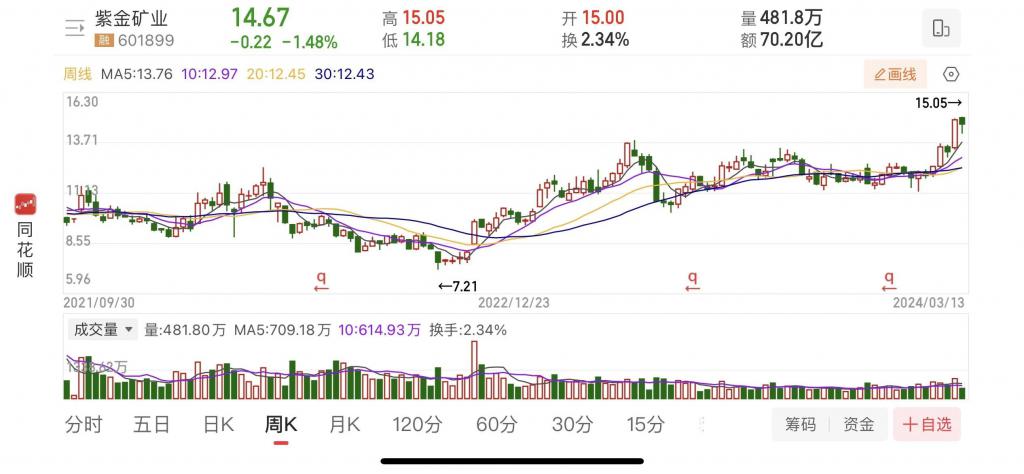The image size is (1024, 474).
Task: Tap the change percent -1.48%
Action: pyautogui.click(x=310, y=43)
